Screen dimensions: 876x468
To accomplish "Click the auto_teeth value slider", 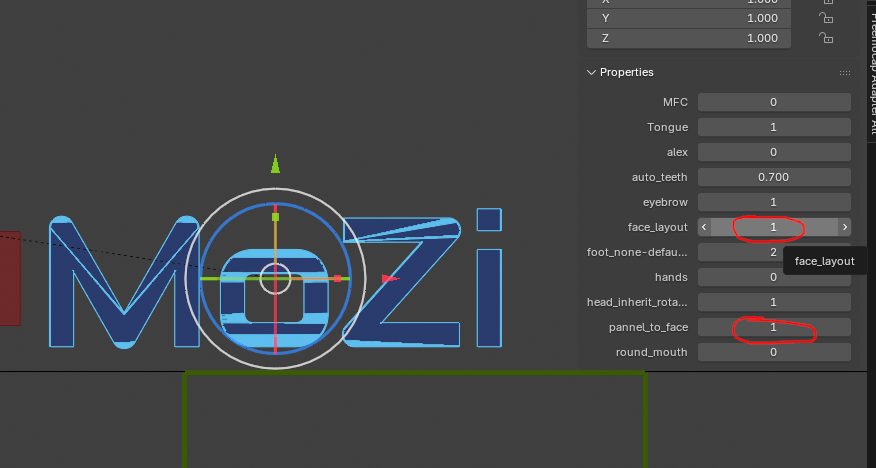I will [774, 177].
